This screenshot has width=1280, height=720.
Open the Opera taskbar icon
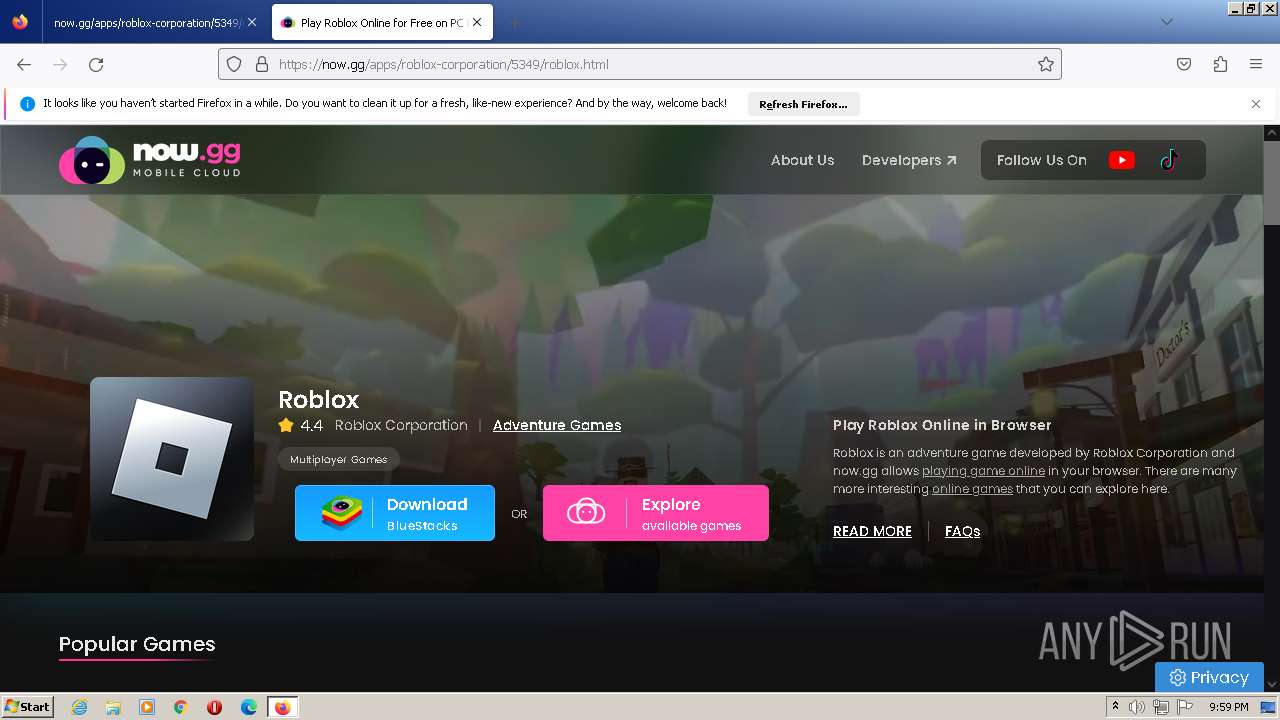tap(214, 707)
